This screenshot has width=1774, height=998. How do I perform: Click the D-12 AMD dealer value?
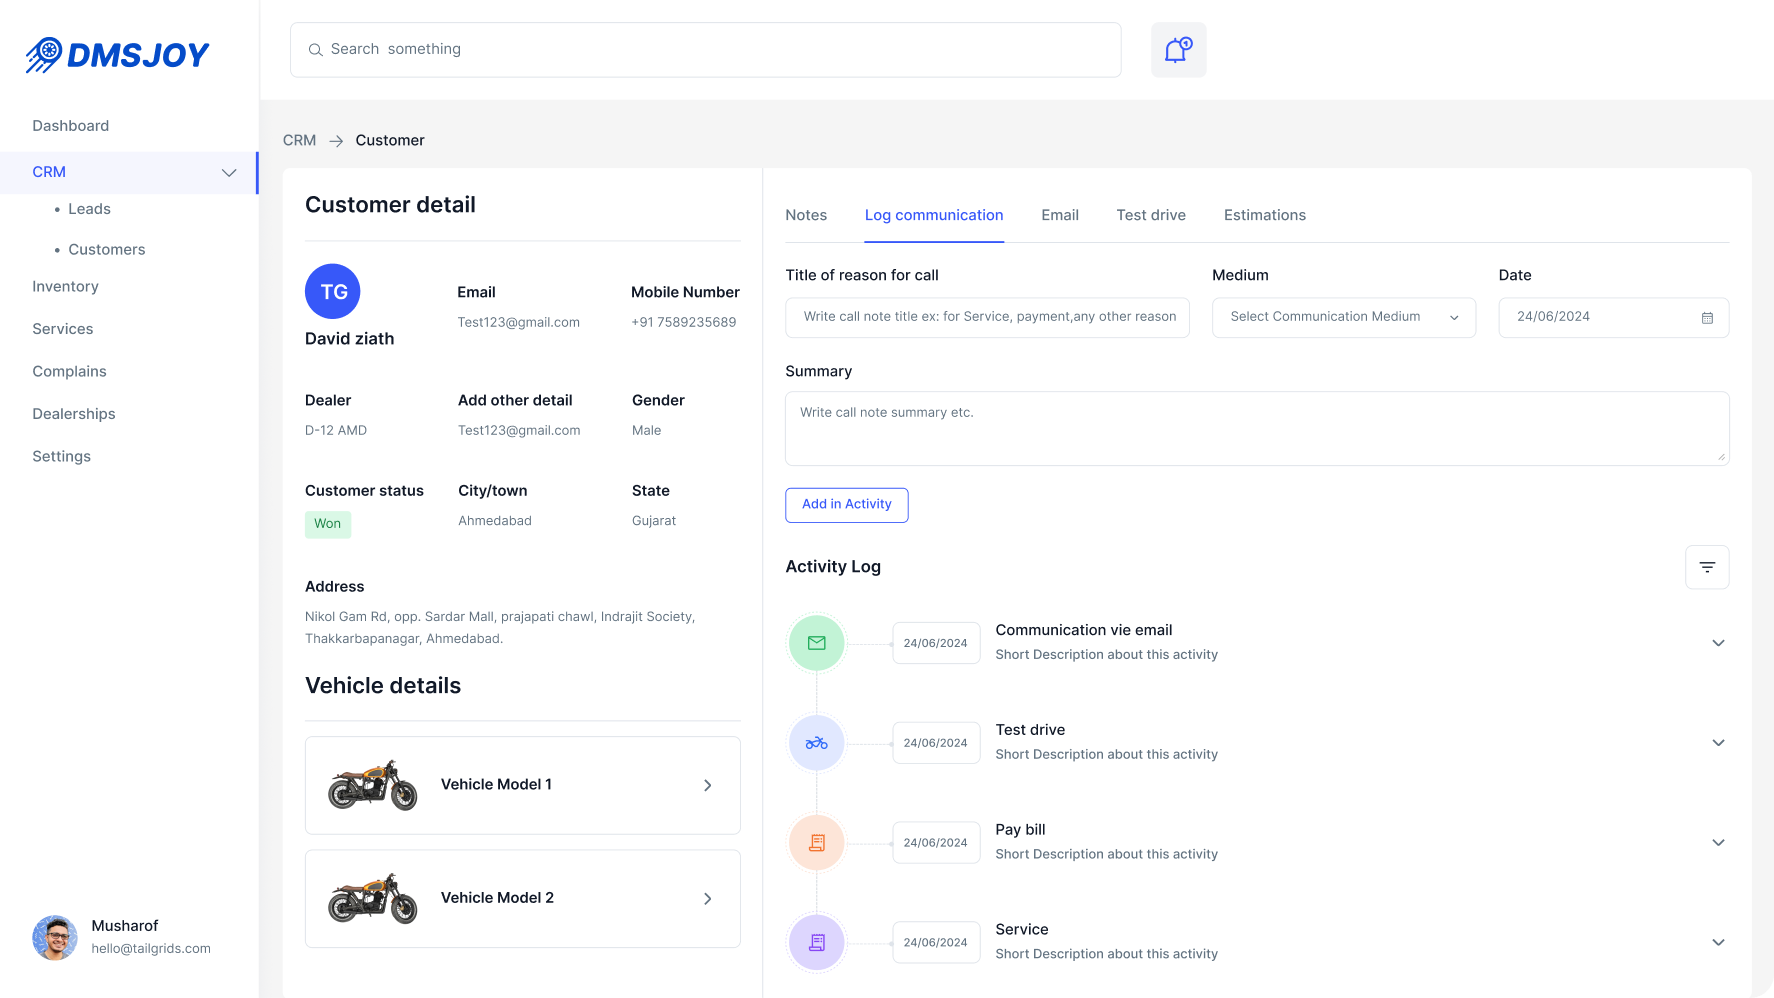click(336, 431)
